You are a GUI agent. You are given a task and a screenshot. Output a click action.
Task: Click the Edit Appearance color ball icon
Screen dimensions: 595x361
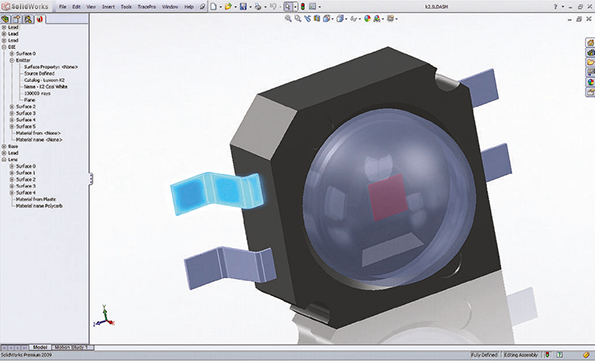(x=367, y=18)
